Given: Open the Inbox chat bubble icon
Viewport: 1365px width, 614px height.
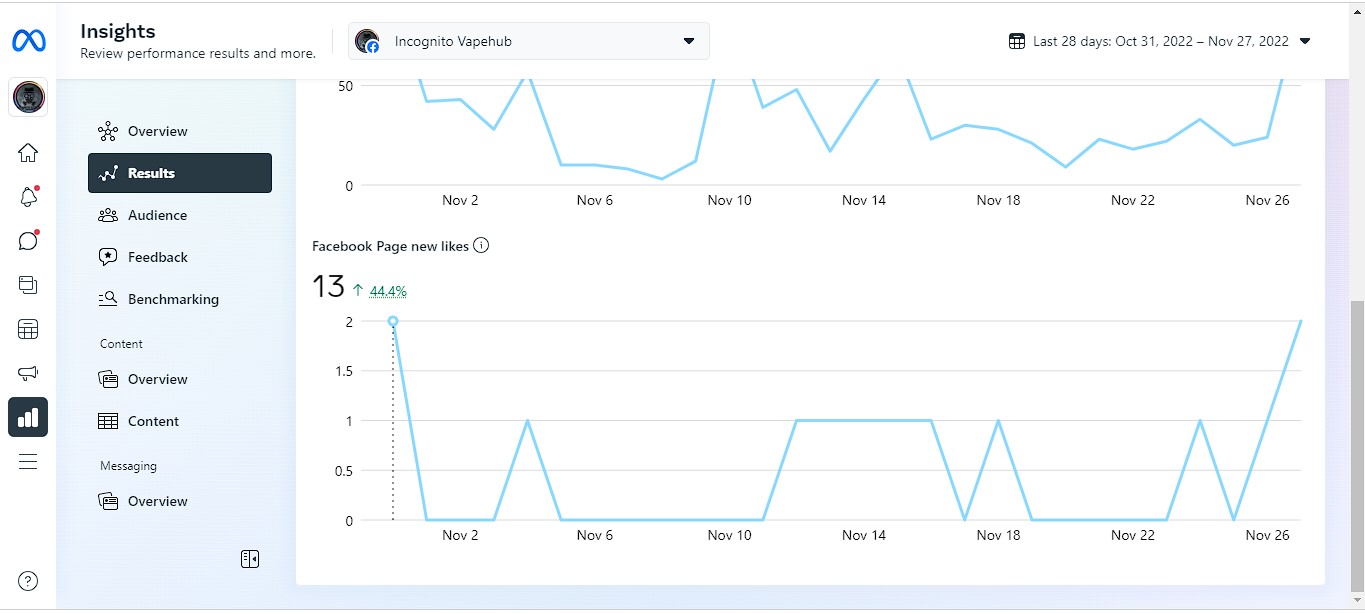Looking at the screenshot, I should 28,241.
